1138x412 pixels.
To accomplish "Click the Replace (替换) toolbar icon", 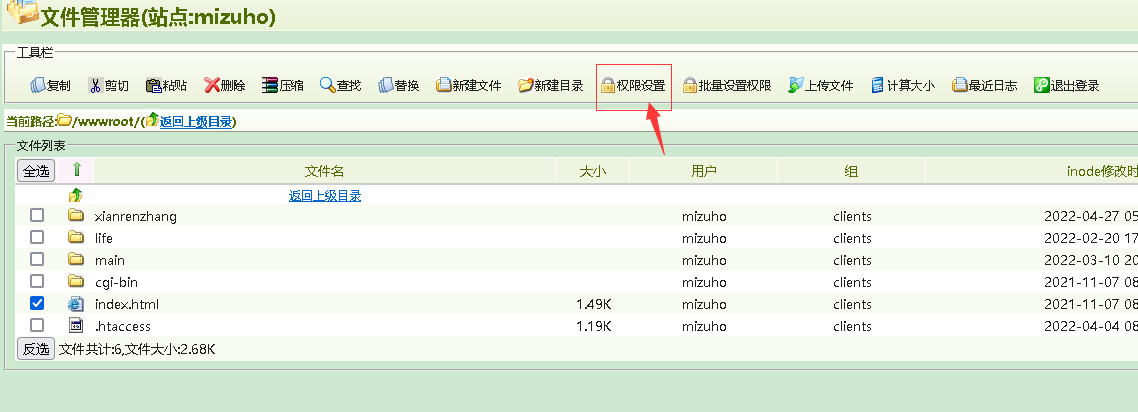I will coord(385,86).
